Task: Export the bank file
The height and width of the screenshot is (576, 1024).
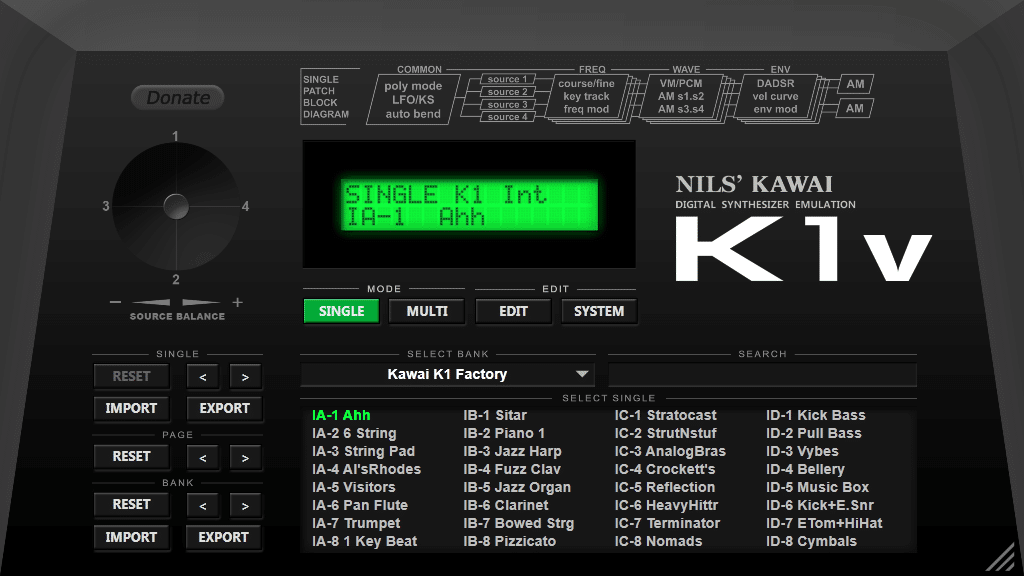Action: coord(224,537)
